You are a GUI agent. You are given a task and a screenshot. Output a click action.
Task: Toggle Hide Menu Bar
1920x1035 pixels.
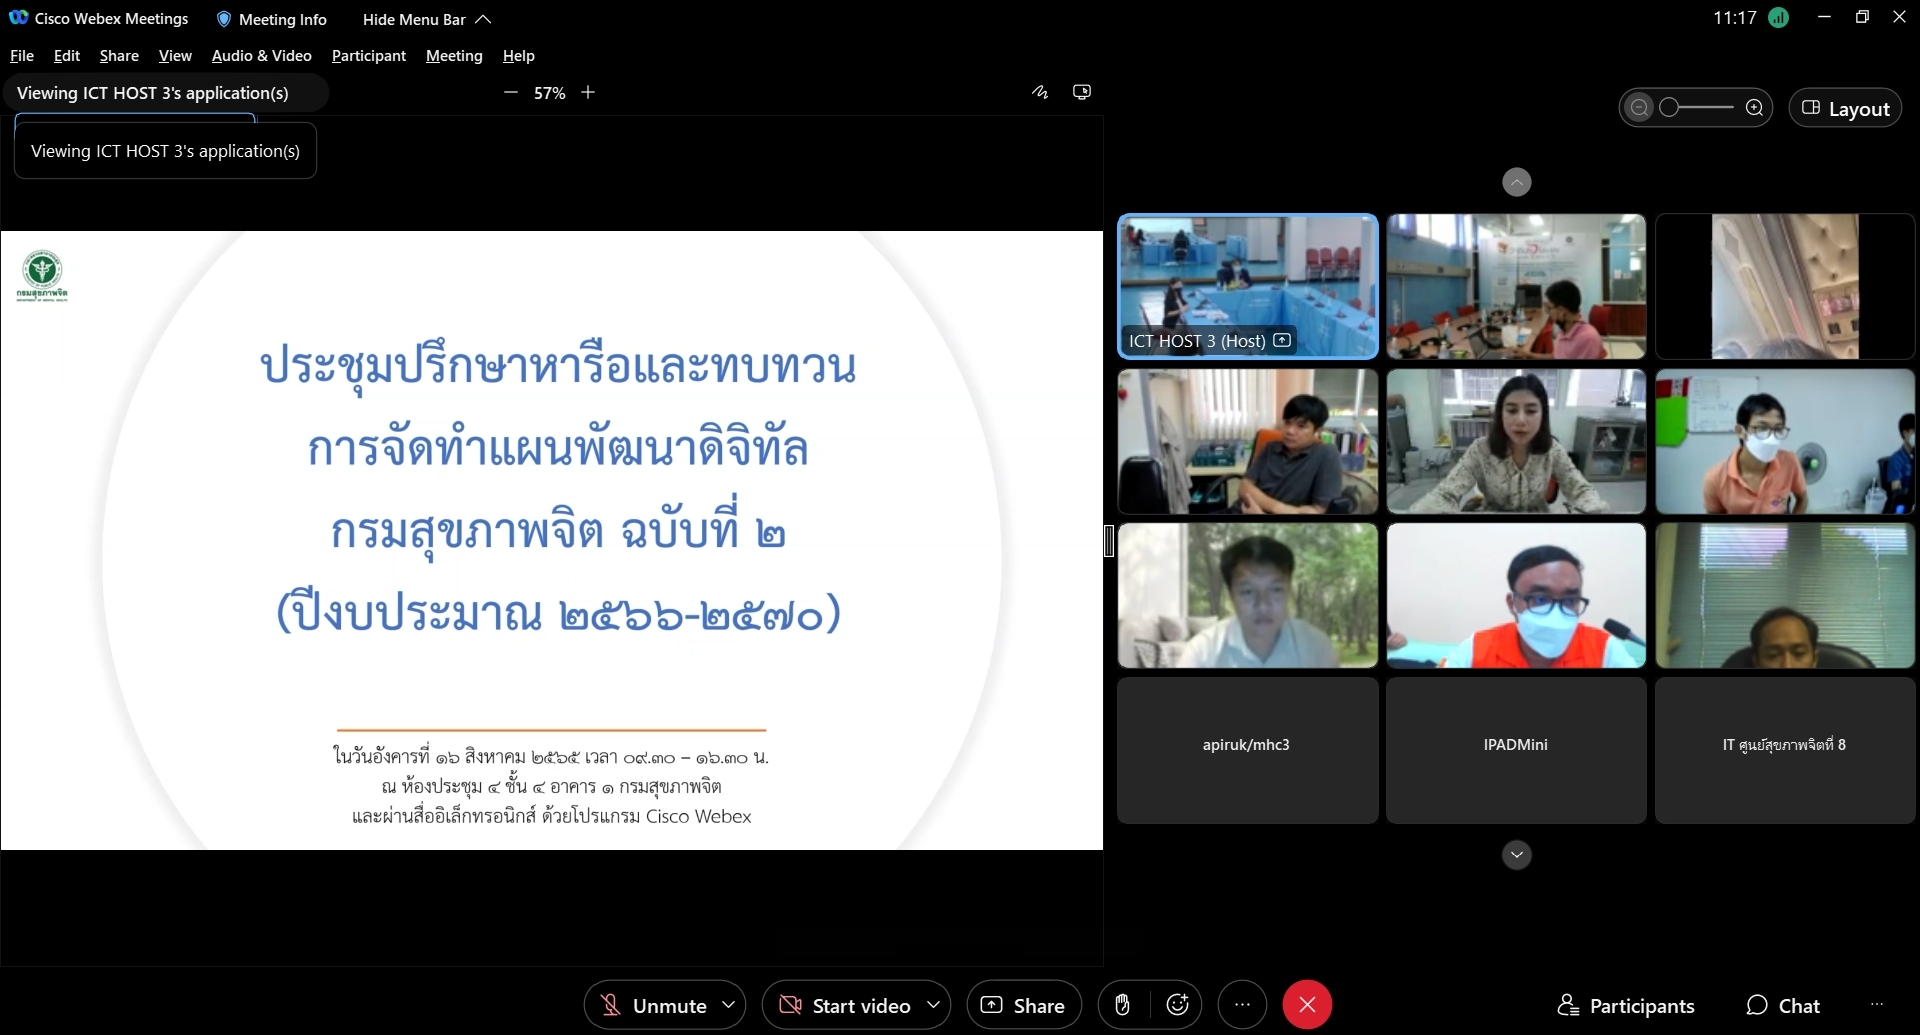click(426, 19)
